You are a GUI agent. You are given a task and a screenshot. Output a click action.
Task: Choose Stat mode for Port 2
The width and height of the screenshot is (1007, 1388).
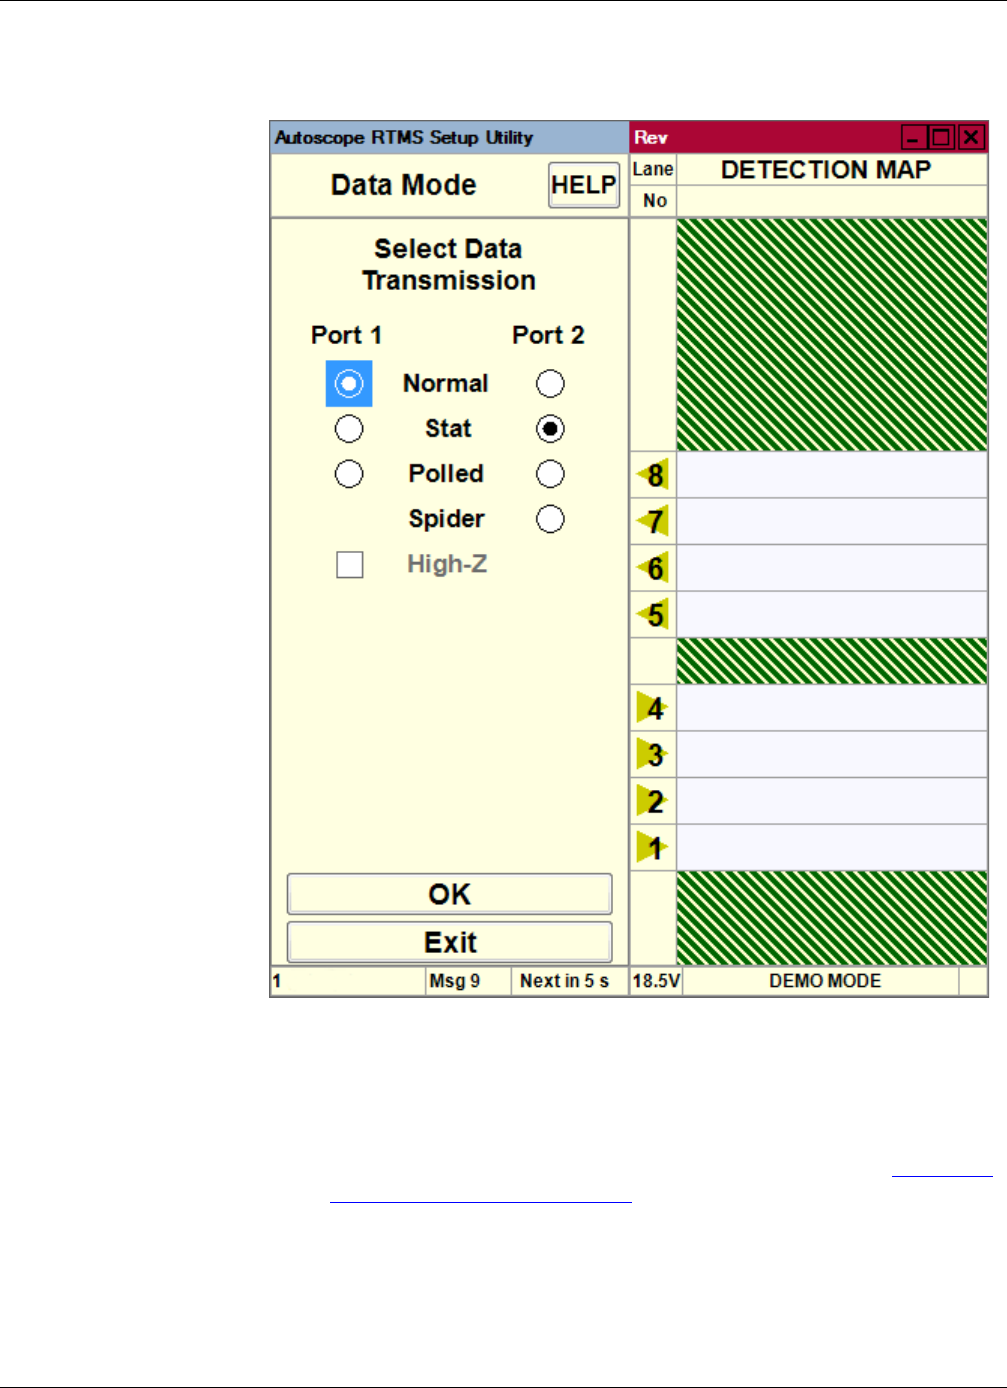click(x=550, y=429)
